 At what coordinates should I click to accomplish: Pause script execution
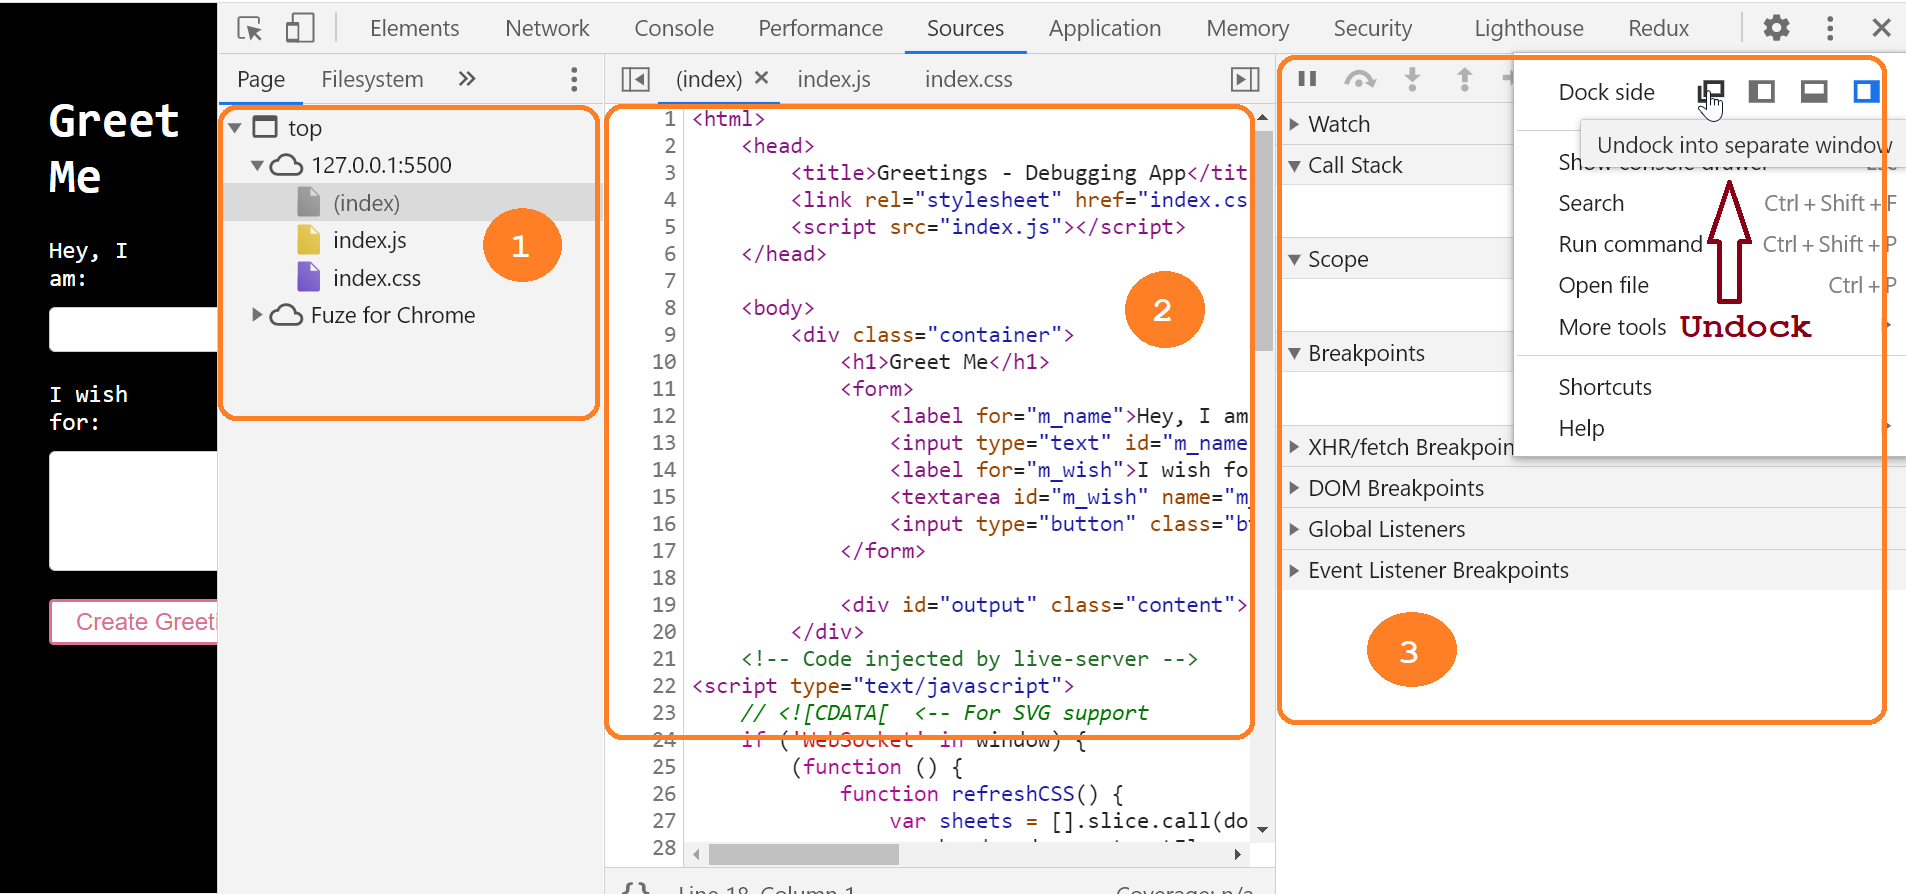point(1307,79)
